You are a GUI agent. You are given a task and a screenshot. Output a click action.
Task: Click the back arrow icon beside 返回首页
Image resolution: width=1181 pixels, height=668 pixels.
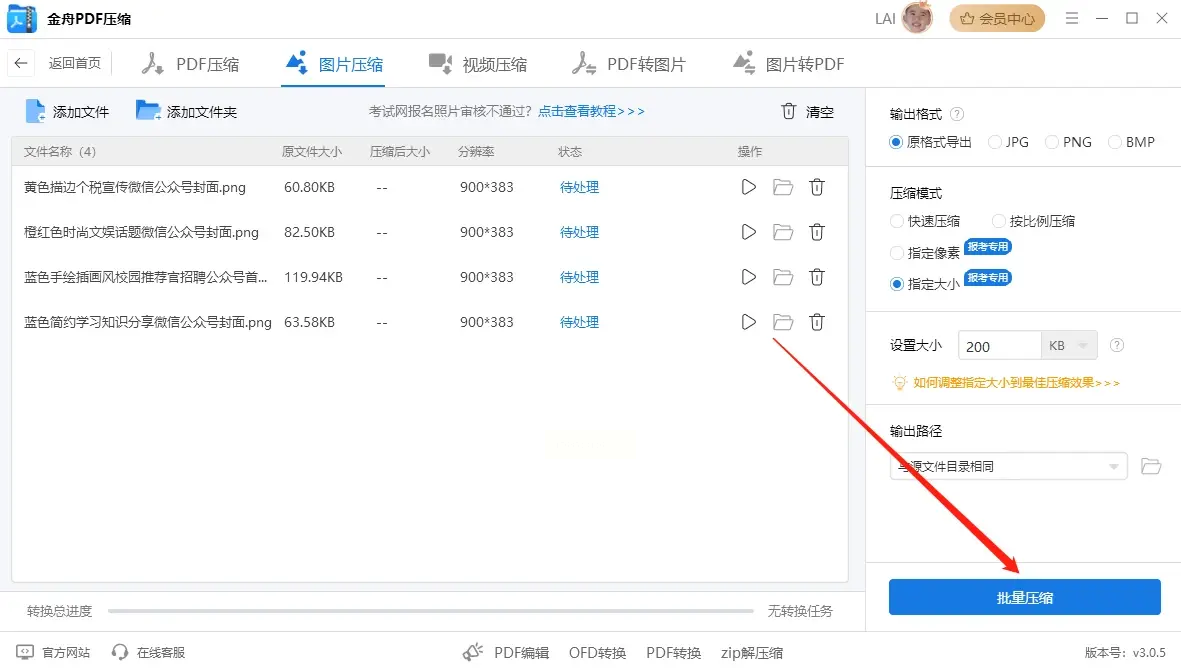pyautogui.click(x=21, y=63)
